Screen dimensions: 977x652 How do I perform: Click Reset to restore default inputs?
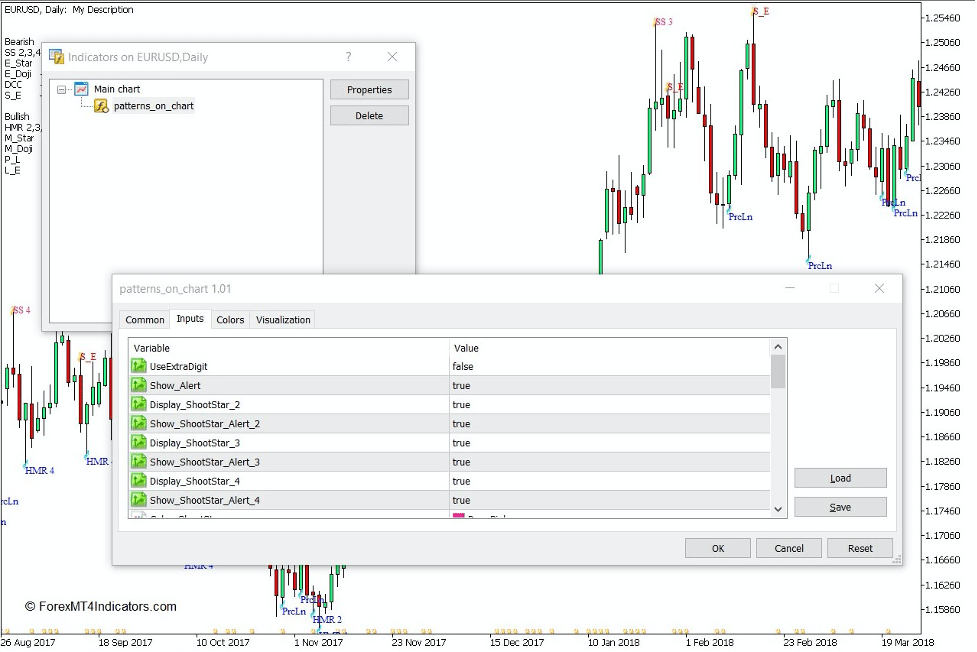click(x=857, y=547)
